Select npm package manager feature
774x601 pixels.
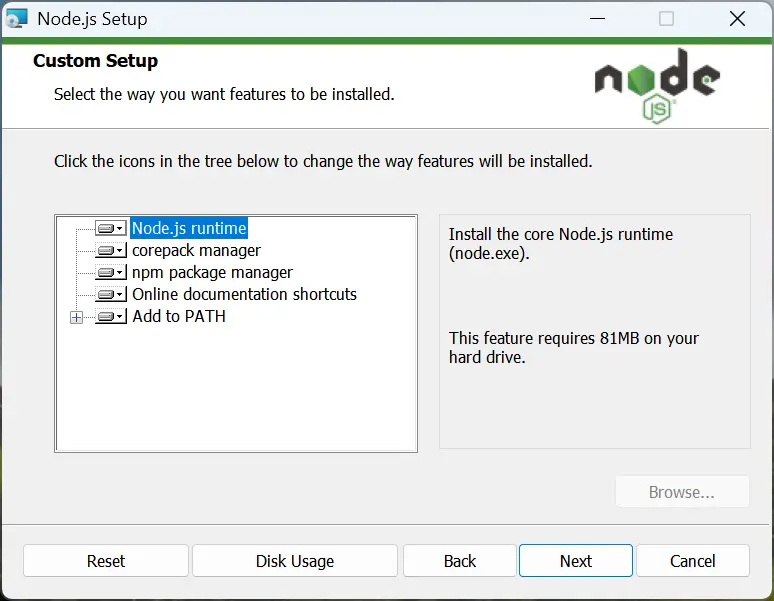tap(212, 272)
